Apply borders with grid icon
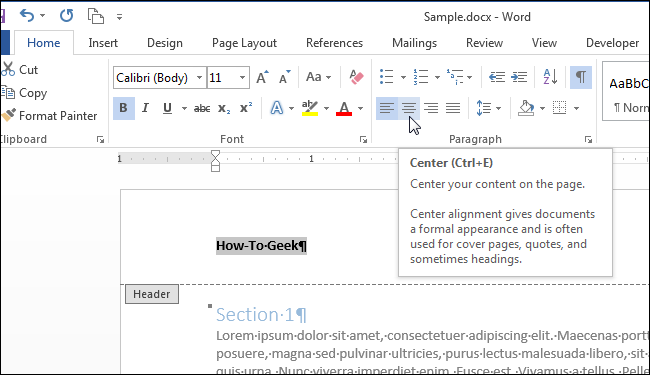650x375 pixels. pyautogui.click(x=560, y=108)
